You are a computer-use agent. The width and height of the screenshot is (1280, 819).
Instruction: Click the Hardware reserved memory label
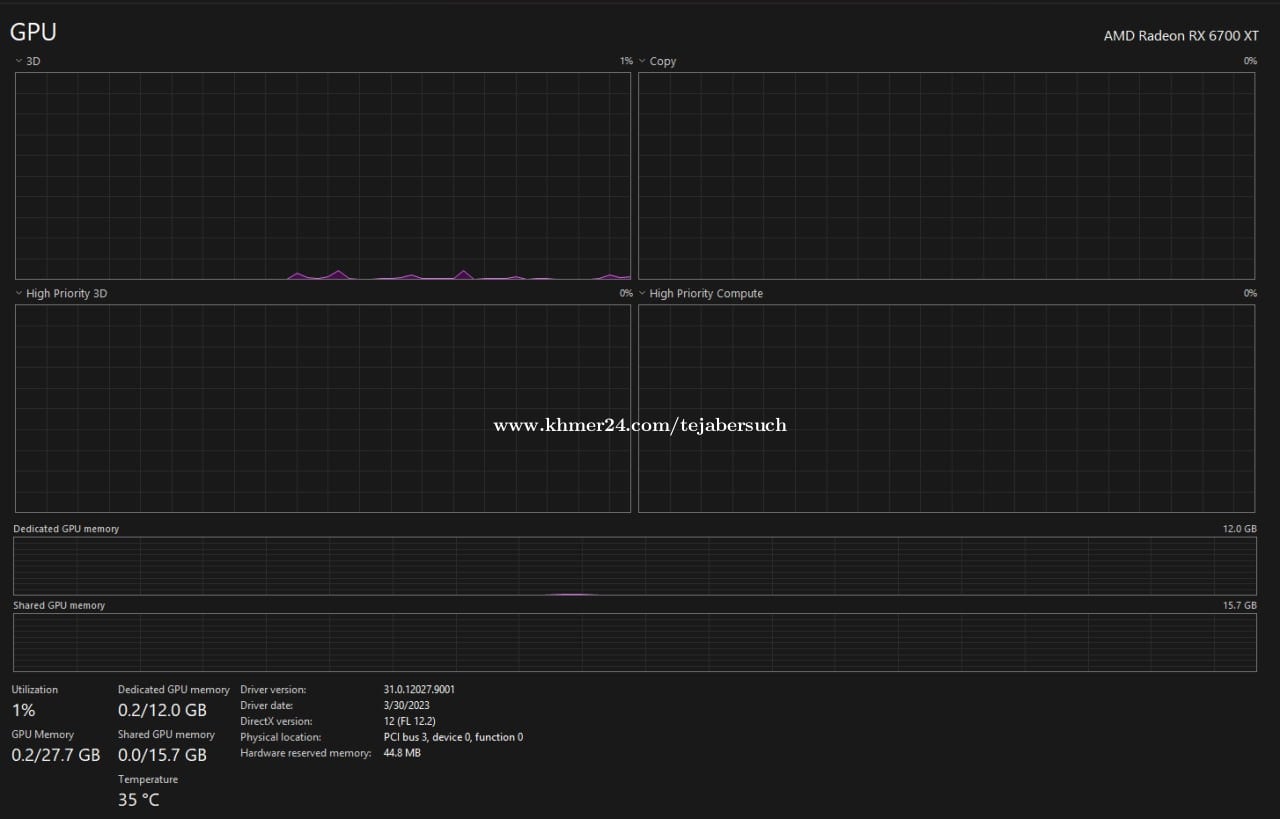(x=306, y=753)
